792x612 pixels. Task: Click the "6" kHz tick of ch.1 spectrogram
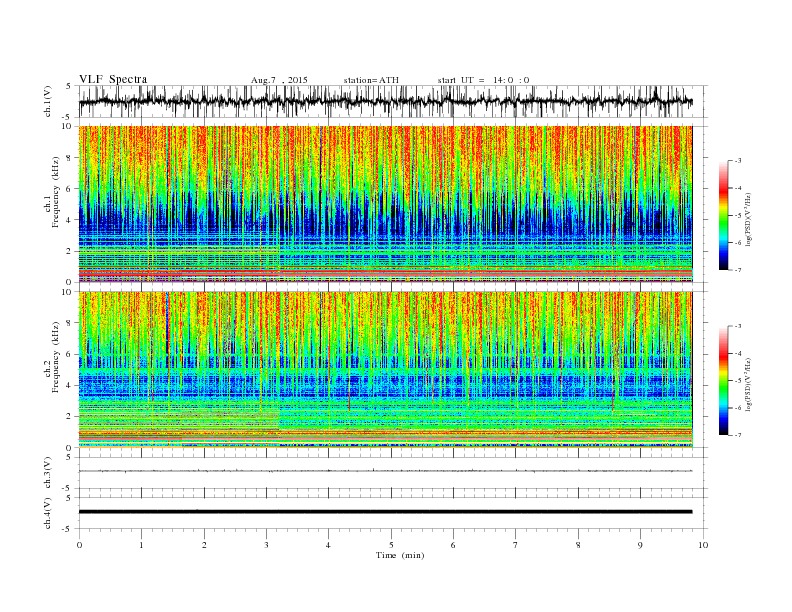click(x=70, y=189)
